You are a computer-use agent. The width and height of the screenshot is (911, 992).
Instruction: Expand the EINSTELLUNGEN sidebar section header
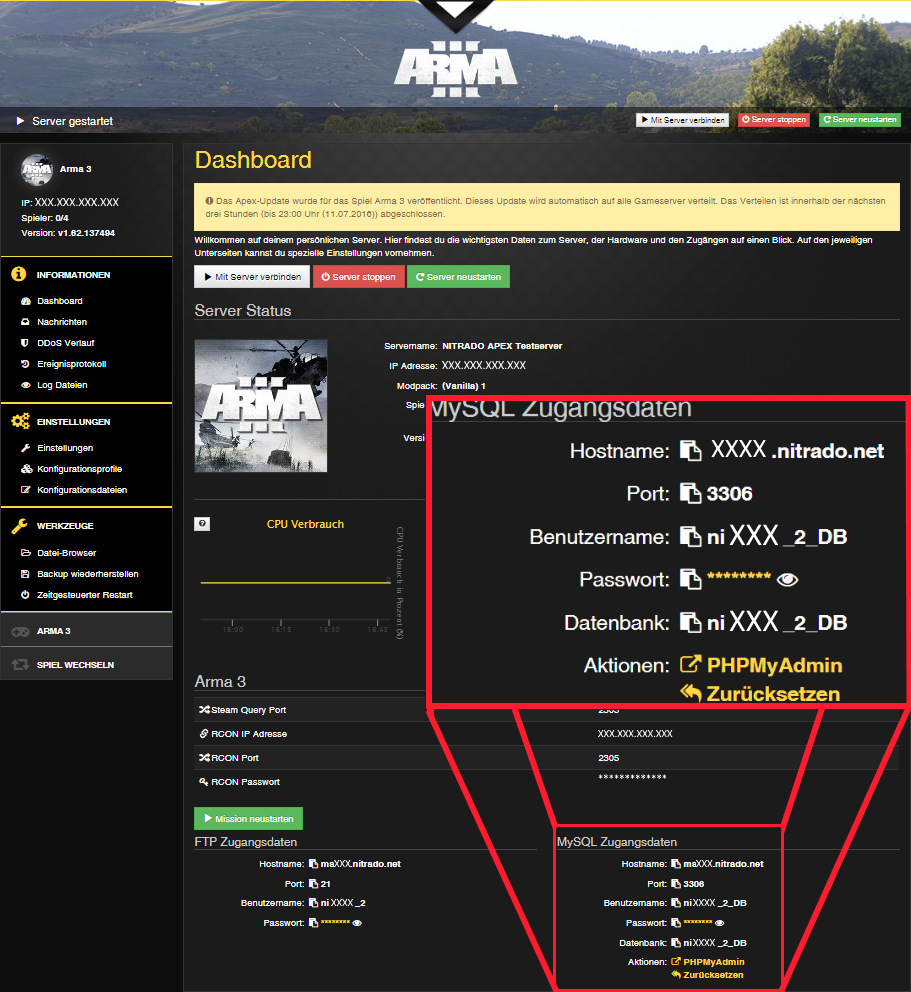click(87, 421)
